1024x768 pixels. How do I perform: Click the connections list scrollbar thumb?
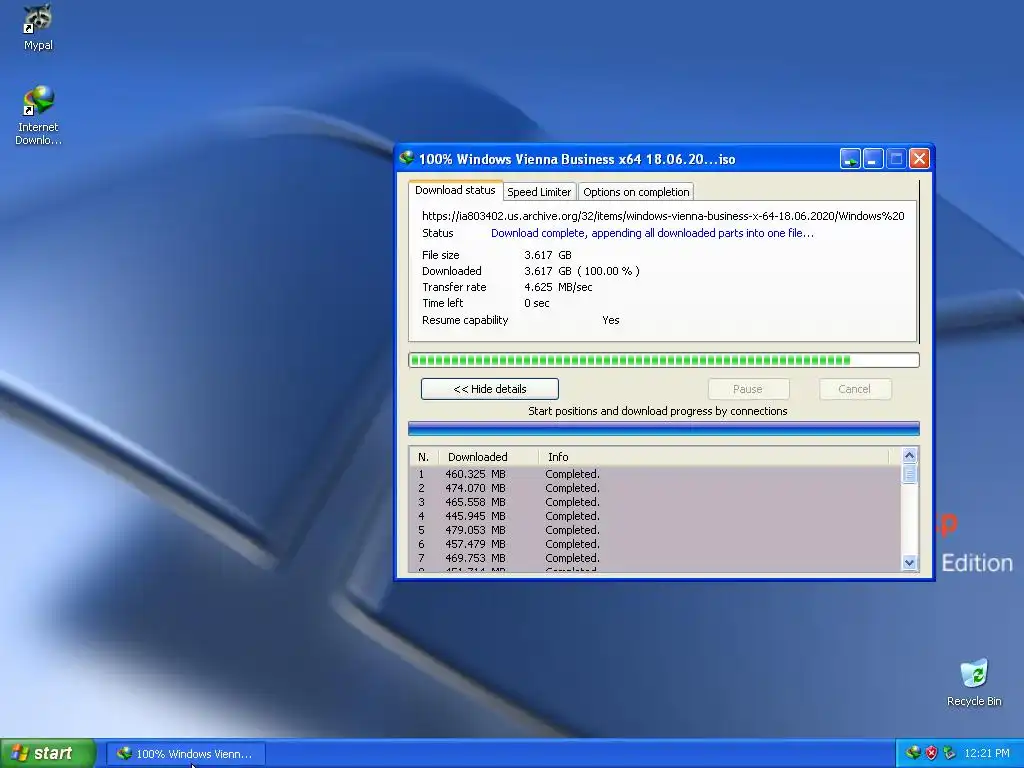909,474
